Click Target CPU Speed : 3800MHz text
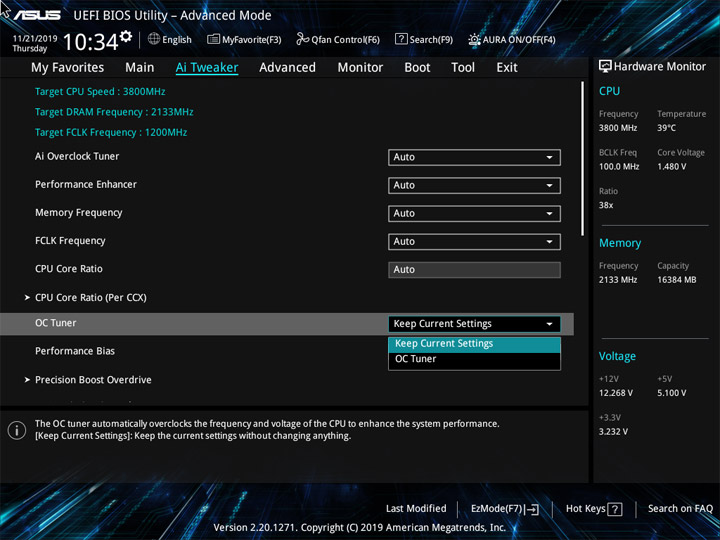This screenshot has width=720, height=540. tap(100, 91)
